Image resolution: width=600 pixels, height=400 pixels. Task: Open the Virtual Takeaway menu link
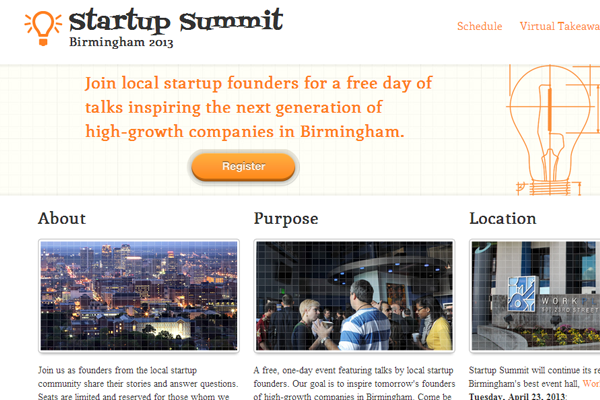tap(559, 26)
